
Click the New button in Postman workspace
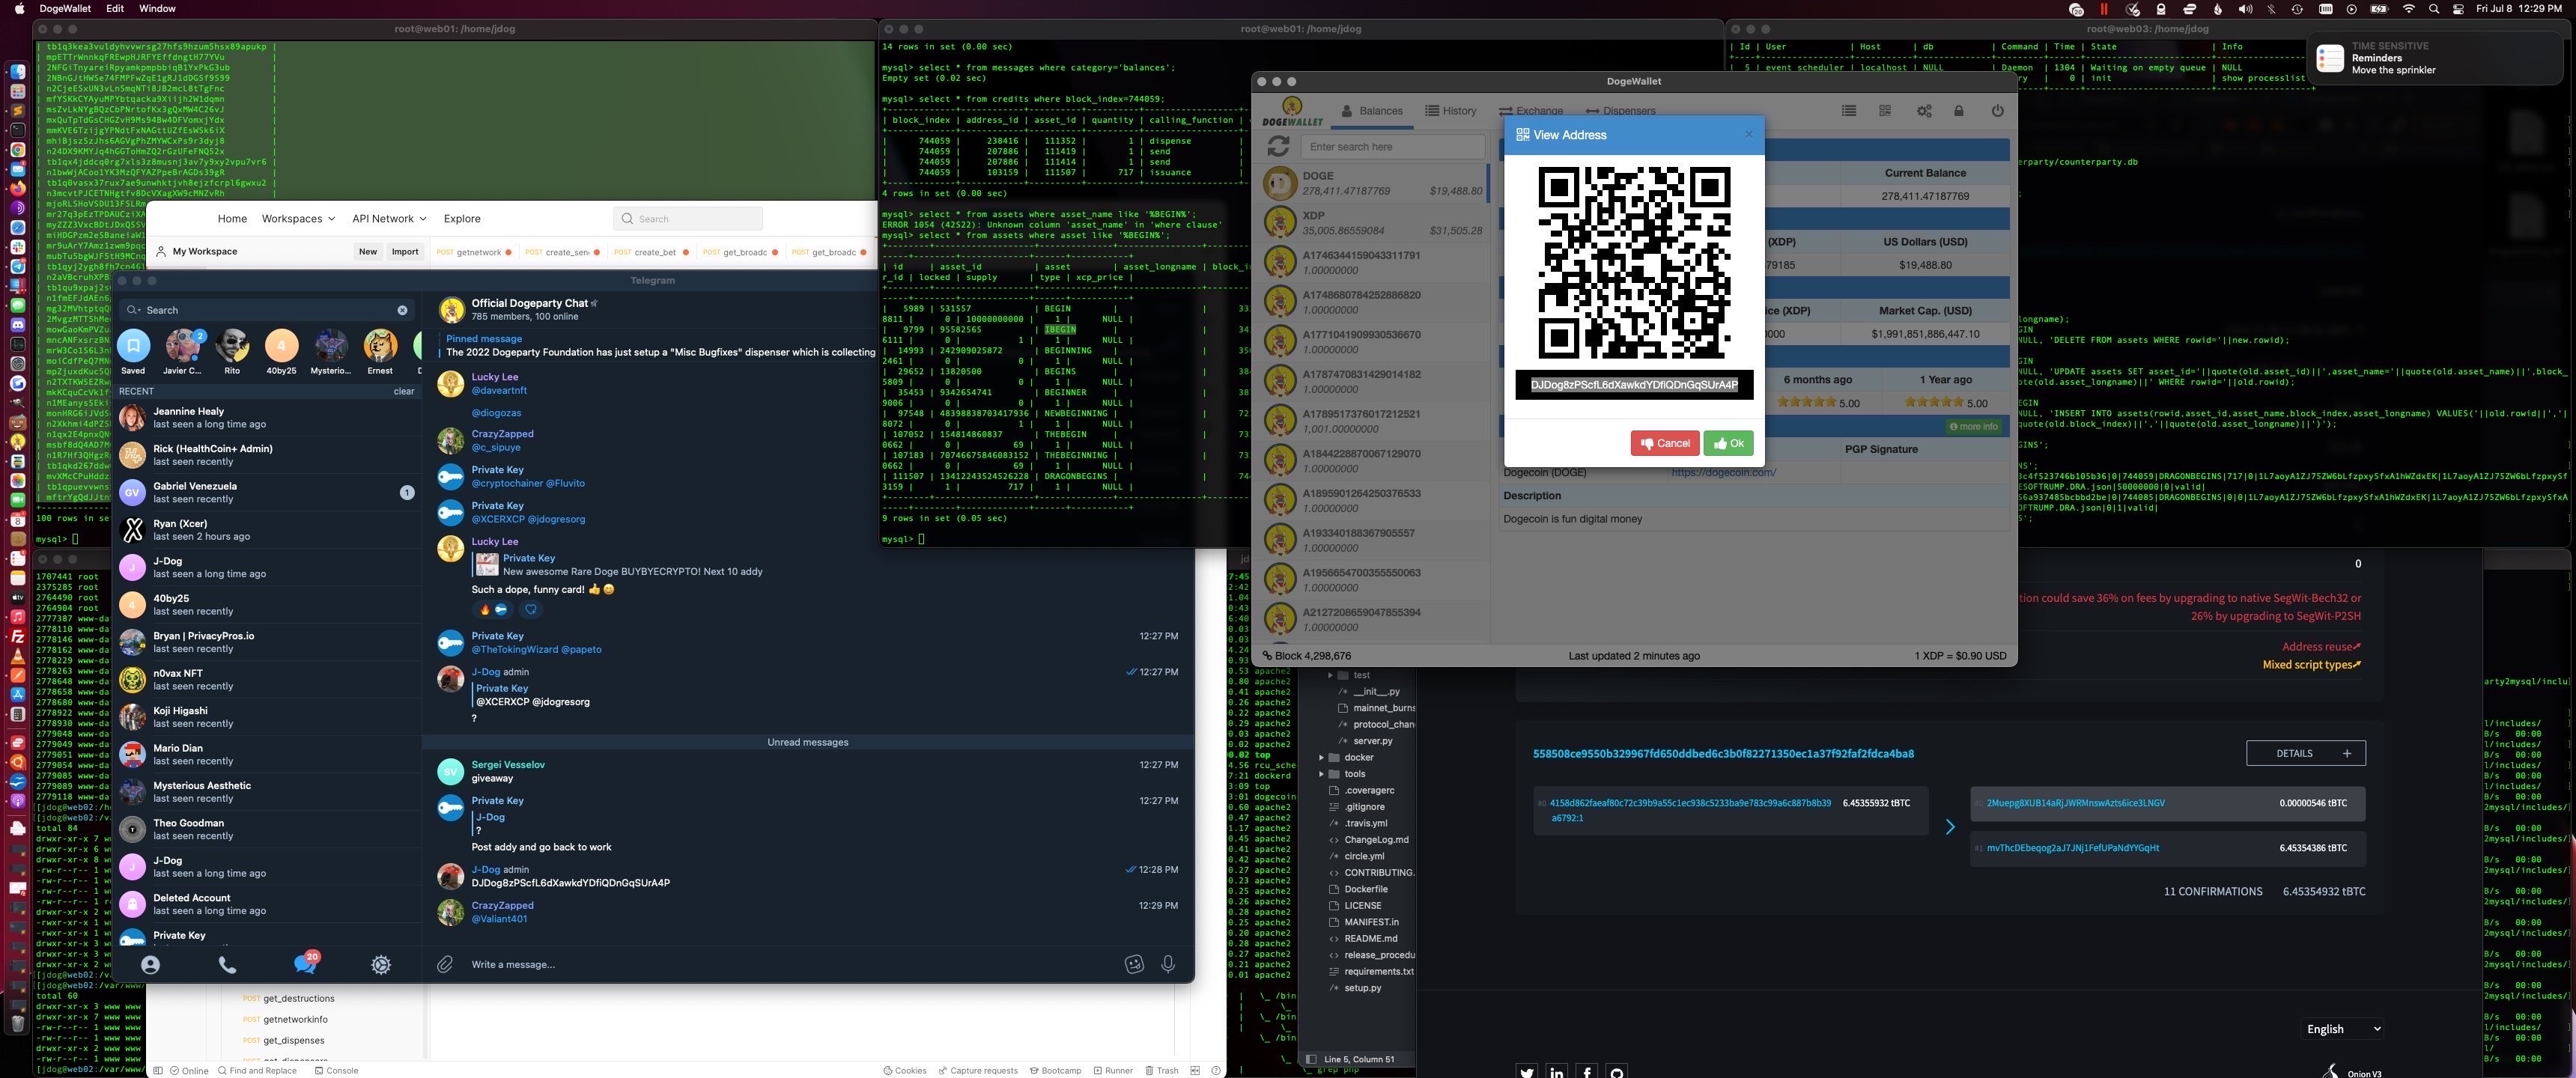click(x=368, y=252)
